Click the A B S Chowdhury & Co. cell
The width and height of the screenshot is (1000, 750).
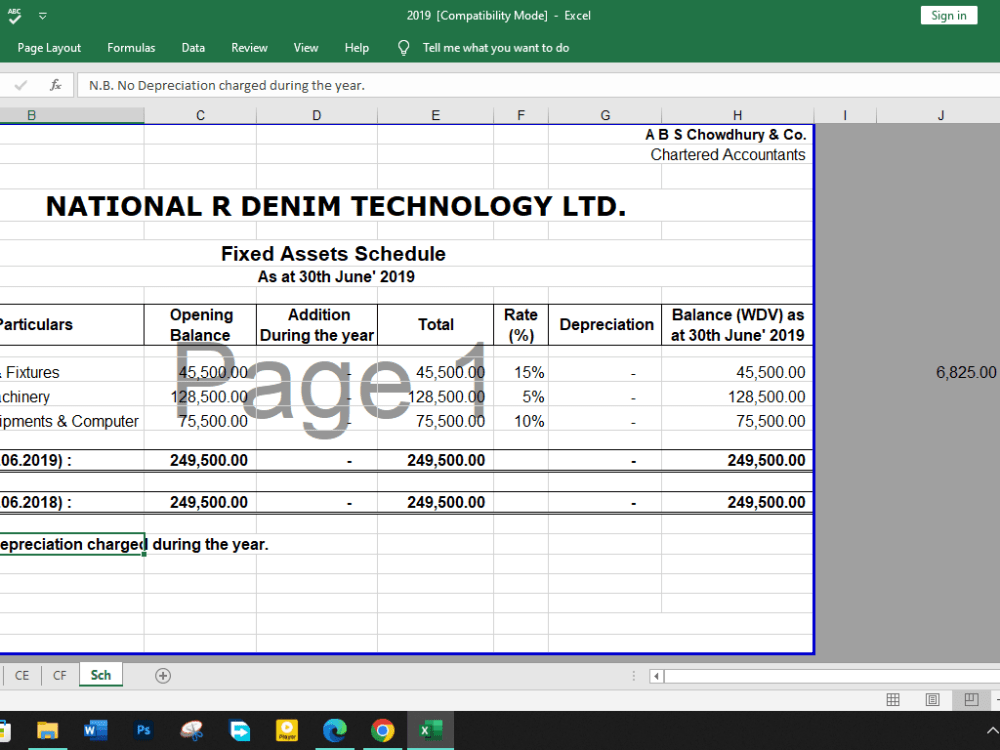[x=725, y=135]
